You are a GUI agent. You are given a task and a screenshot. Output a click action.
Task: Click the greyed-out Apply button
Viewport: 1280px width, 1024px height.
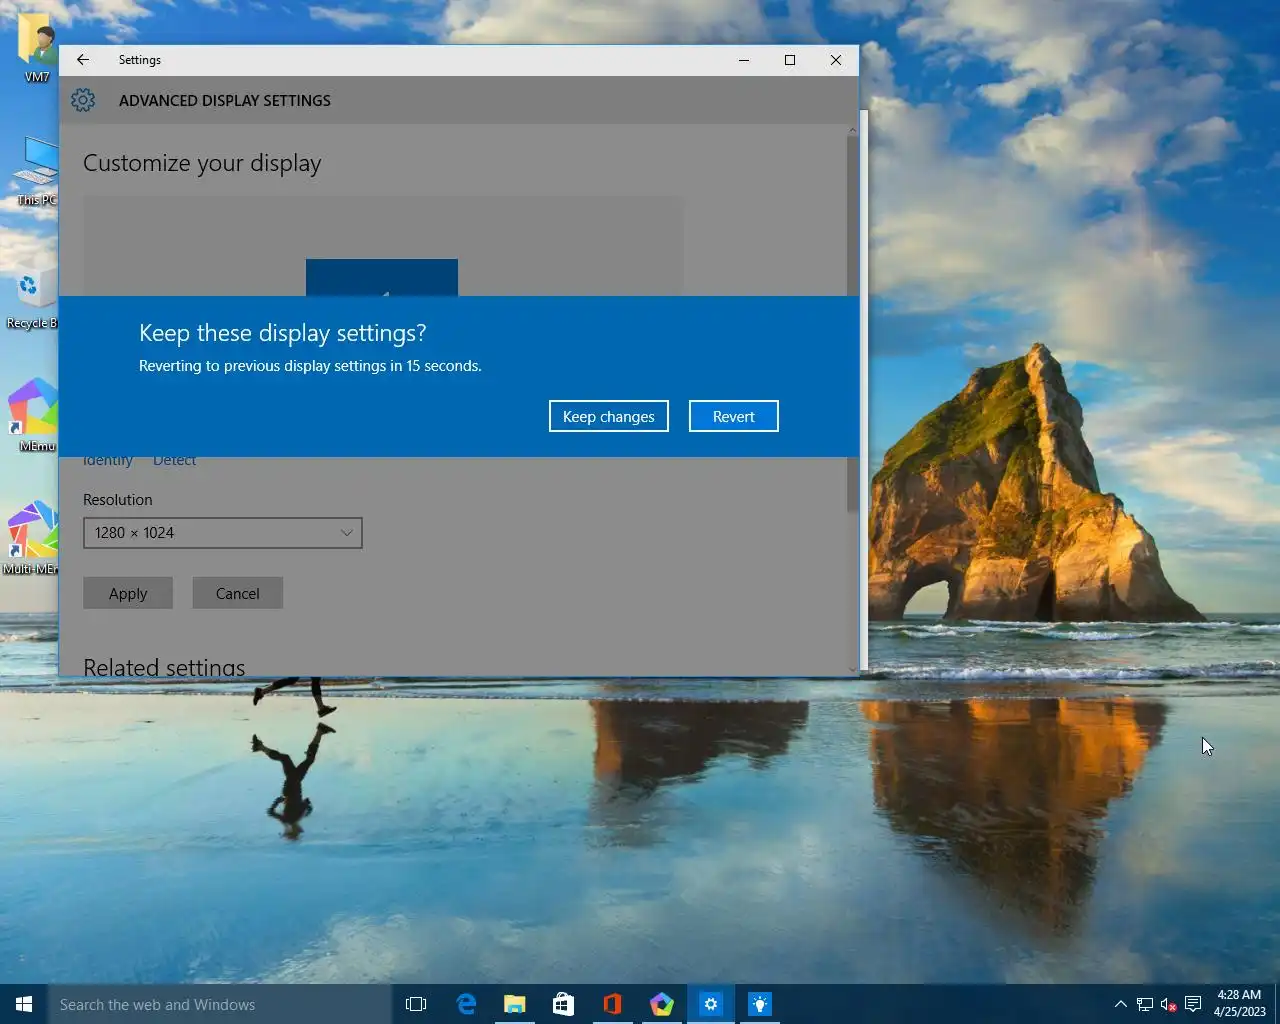coord(128,593)
